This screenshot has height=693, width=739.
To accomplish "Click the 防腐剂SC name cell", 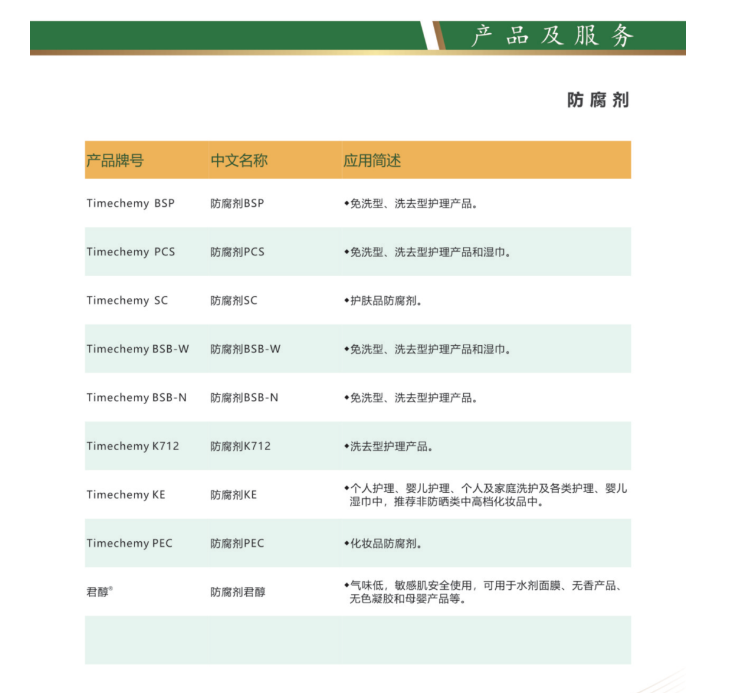I will [234, 300].
